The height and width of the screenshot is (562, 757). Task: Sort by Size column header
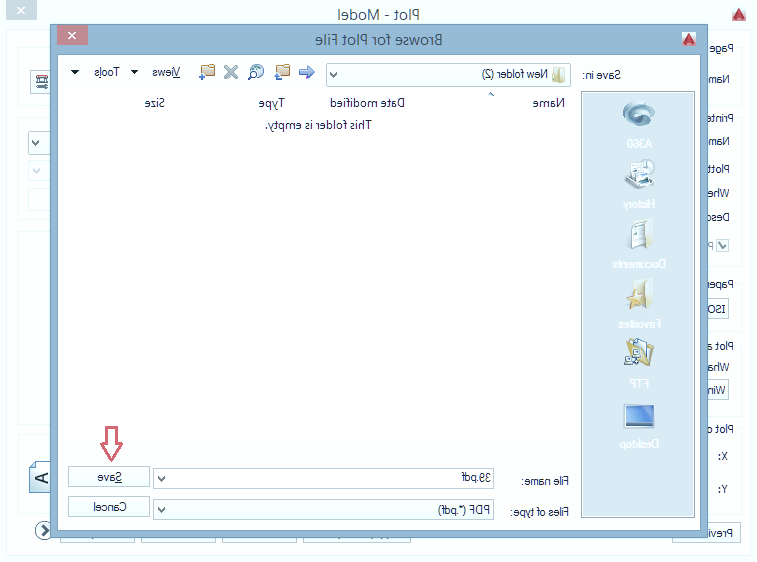(x=154, y=103)
